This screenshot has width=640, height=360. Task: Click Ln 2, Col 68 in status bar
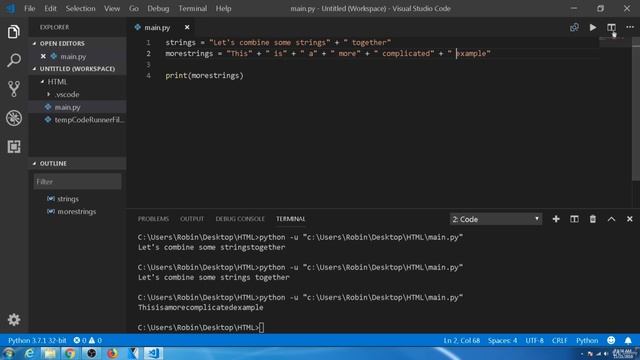click(x=462, y=340)
